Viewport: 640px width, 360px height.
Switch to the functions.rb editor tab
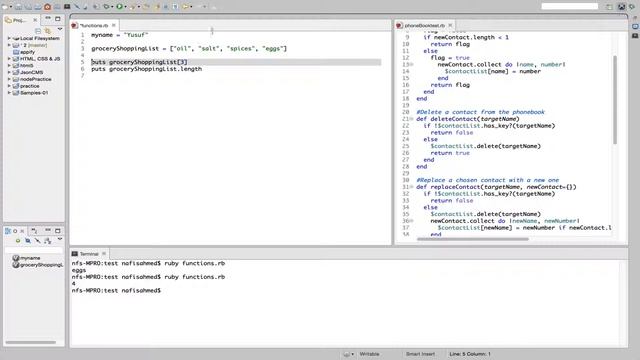(93, 25)
